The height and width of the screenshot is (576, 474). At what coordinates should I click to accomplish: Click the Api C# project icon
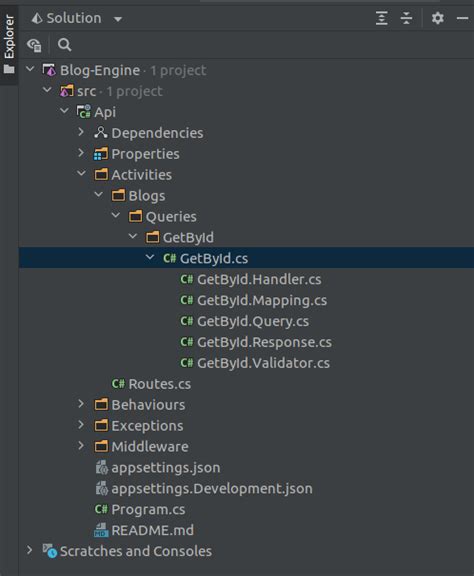(83, 112)
